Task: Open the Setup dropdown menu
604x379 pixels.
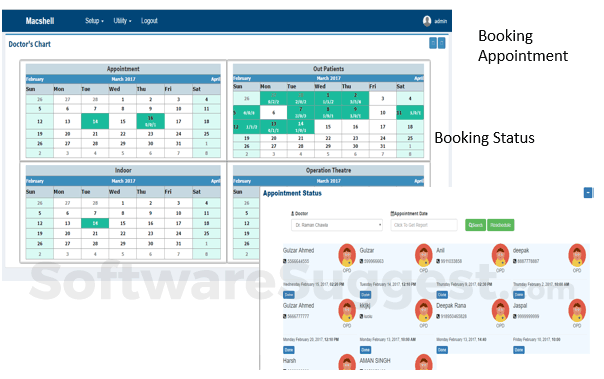Action: click(x=94, y=21)
